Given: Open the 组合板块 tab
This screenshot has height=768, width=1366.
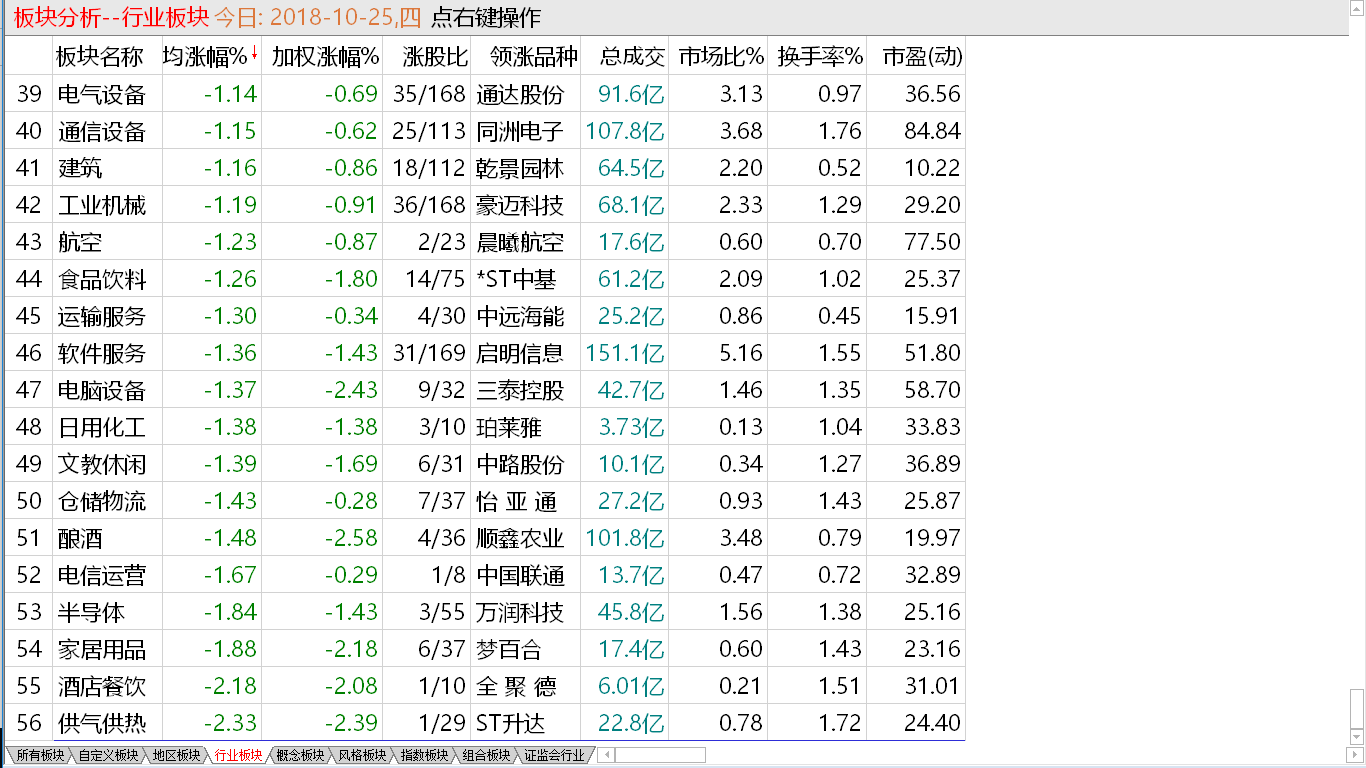Looking at the screenshot, I should click(486, 755).
